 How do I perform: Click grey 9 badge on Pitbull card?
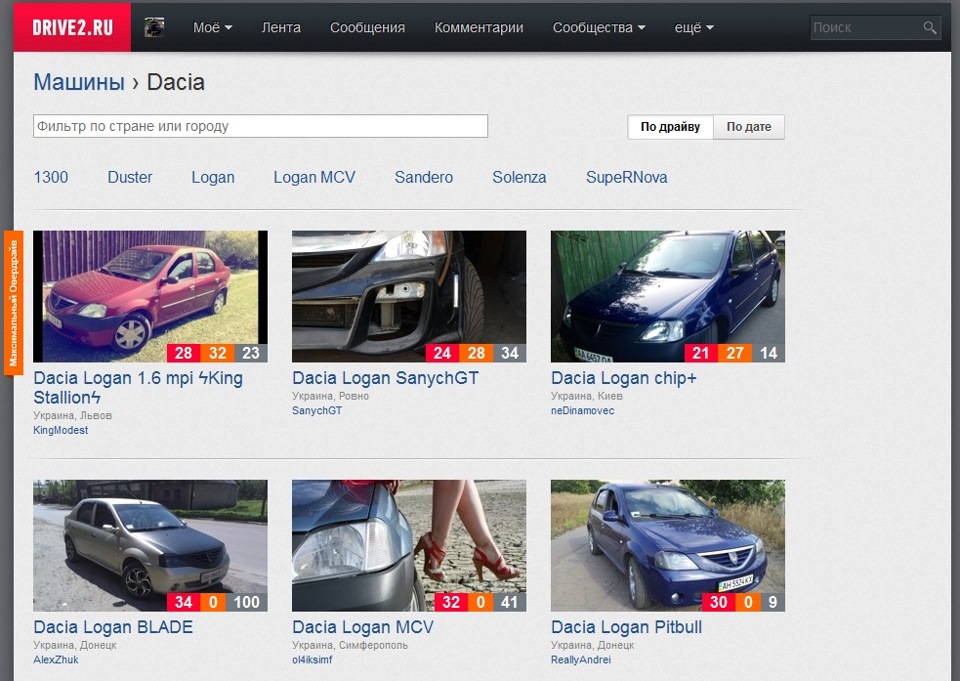773,602
